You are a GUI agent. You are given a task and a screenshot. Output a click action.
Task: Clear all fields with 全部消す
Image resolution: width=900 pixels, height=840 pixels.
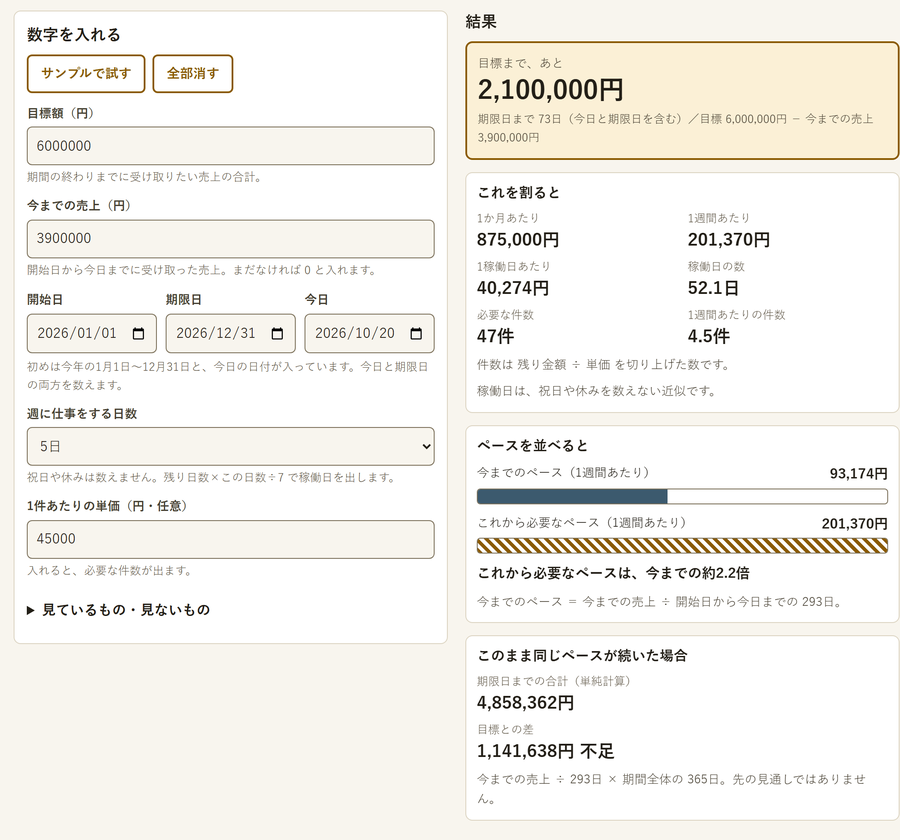193,73
